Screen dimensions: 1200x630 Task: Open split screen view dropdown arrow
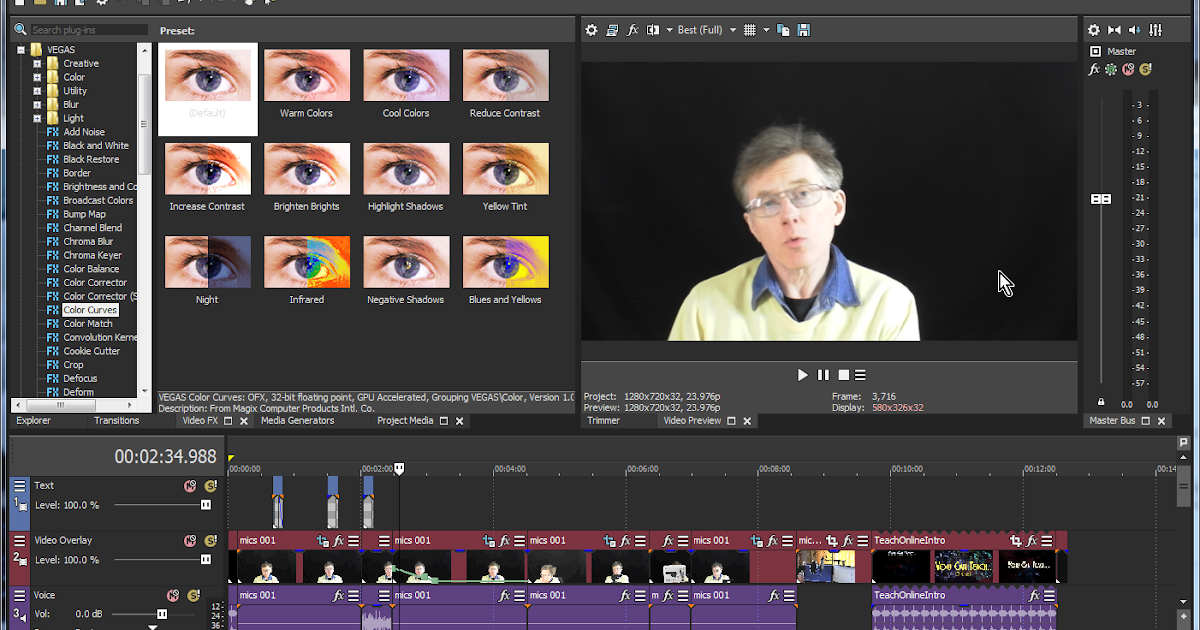[669, 30]
